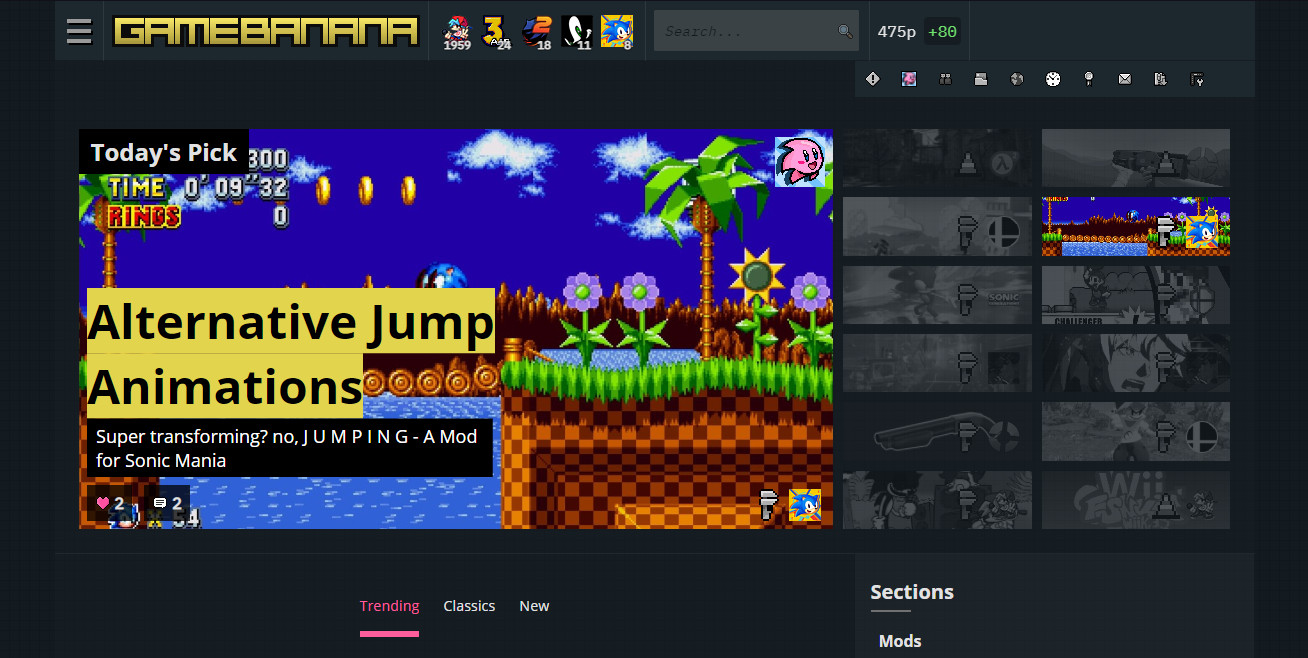Switch to the Classics tab
This screenshot has width=1308, height=658.
[469, 605]
